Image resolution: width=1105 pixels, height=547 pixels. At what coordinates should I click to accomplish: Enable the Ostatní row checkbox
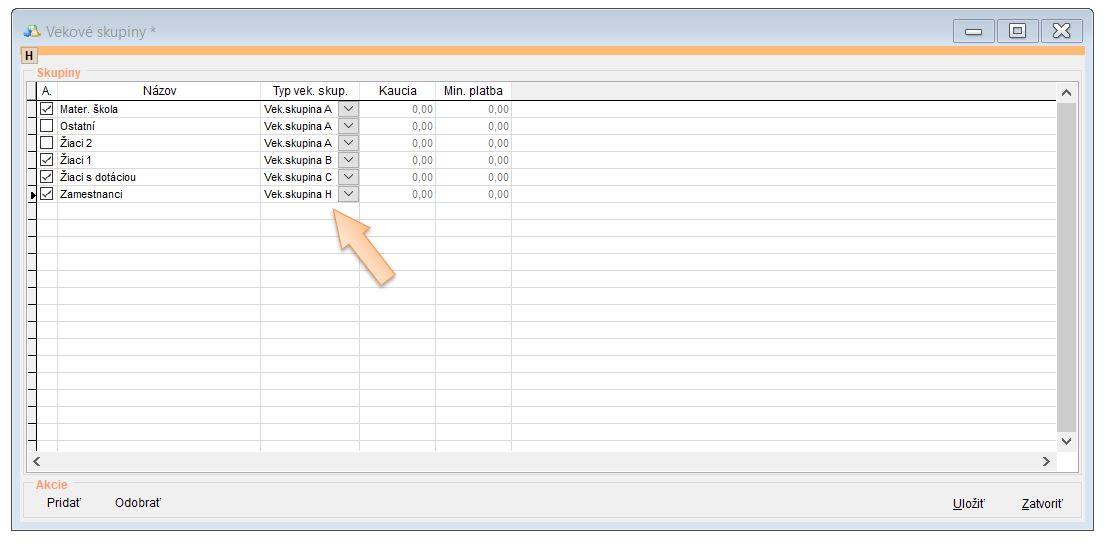(x=46, y=126)
